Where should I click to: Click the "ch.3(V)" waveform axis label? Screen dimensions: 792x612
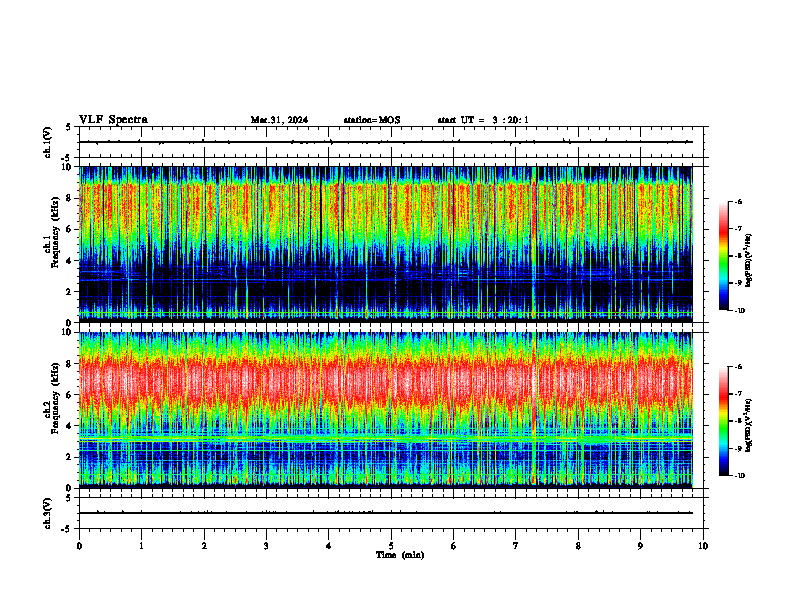[47, 513]
